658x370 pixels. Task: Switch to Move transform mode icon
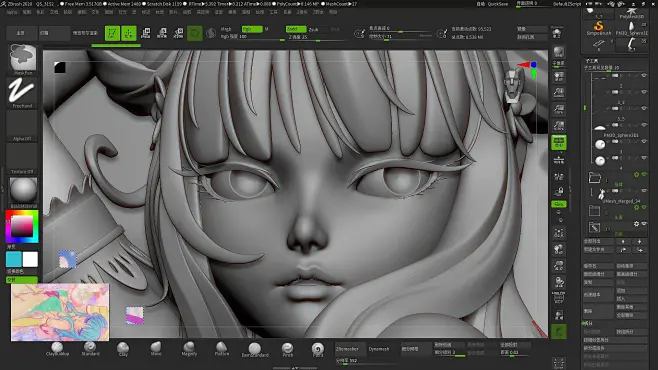point(146,33)
